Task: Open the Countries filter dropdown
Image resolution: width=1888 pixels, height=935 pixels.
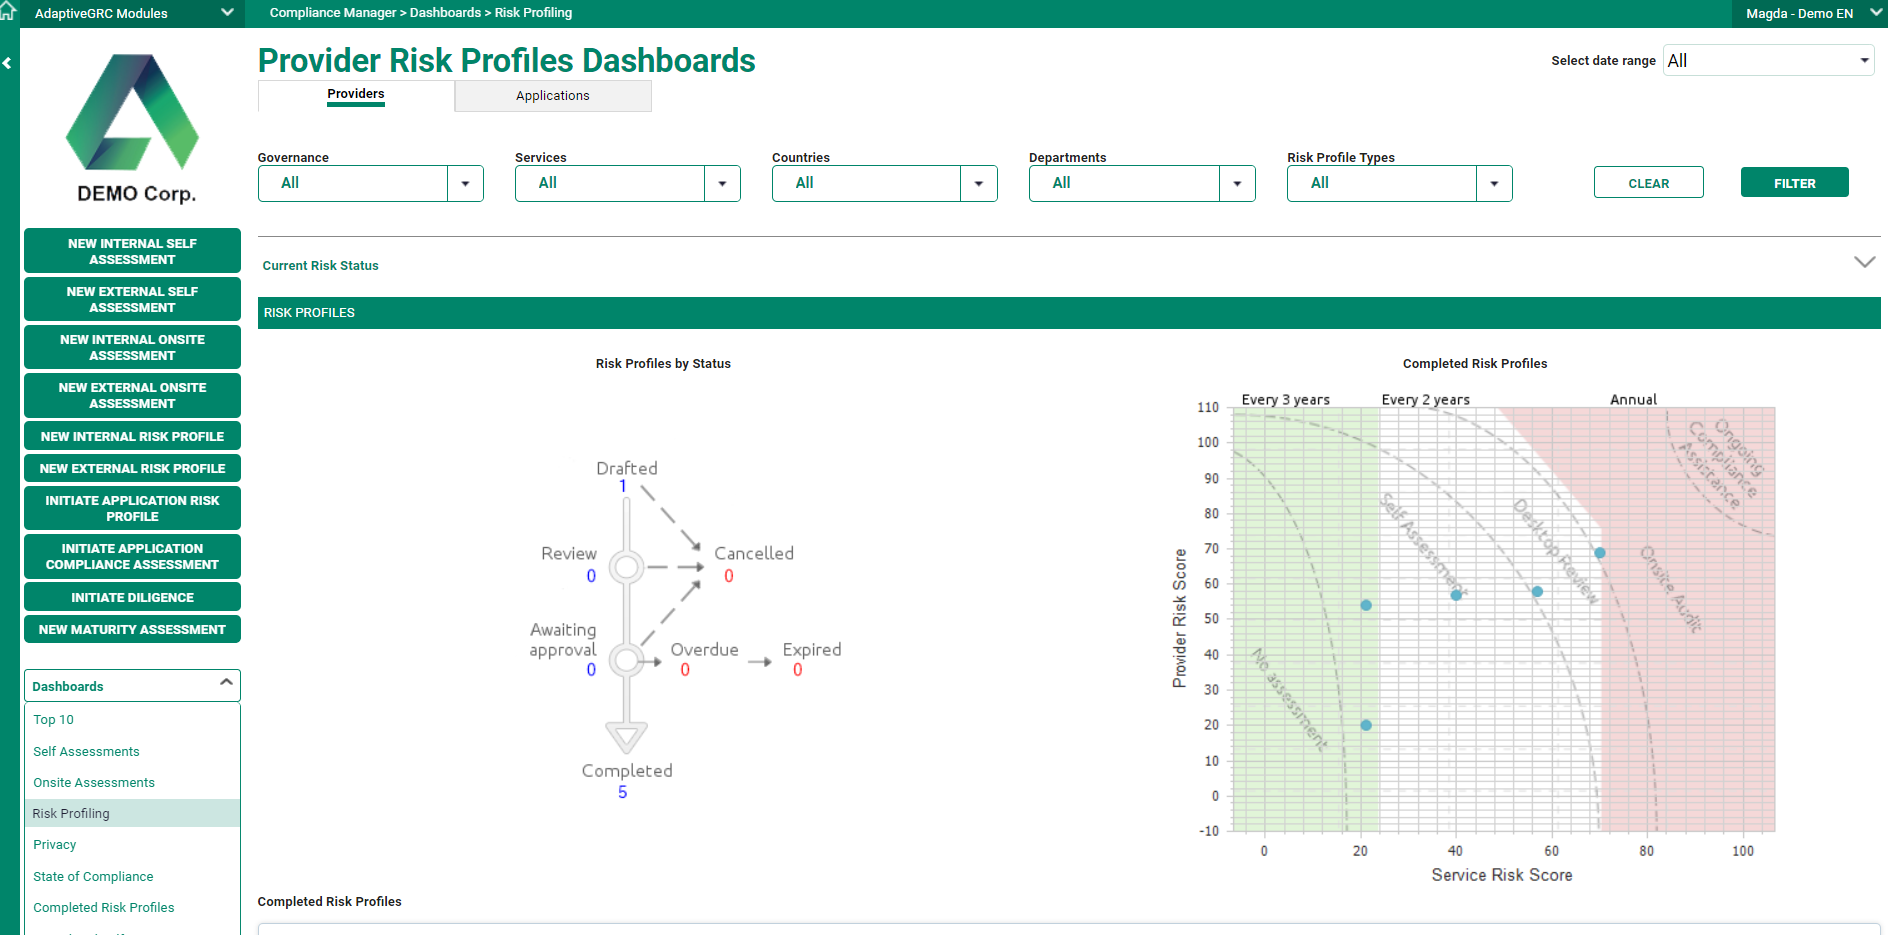Action: pyautogui.click(x=979, y=183)
